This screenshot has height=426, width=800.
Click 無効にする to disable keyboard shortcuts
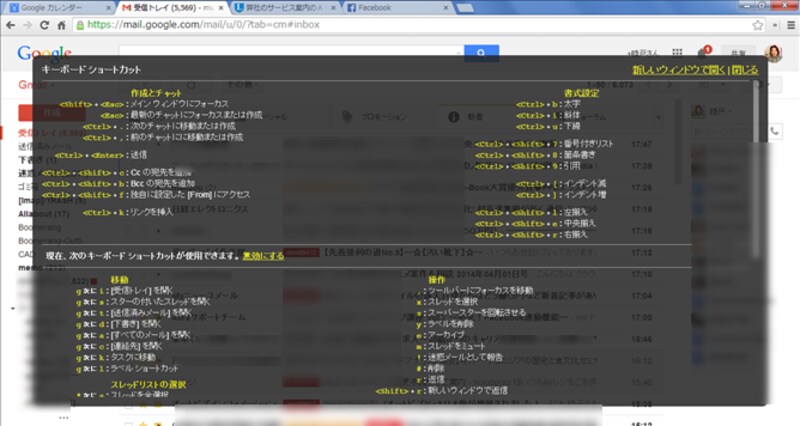tap(259, 256)
